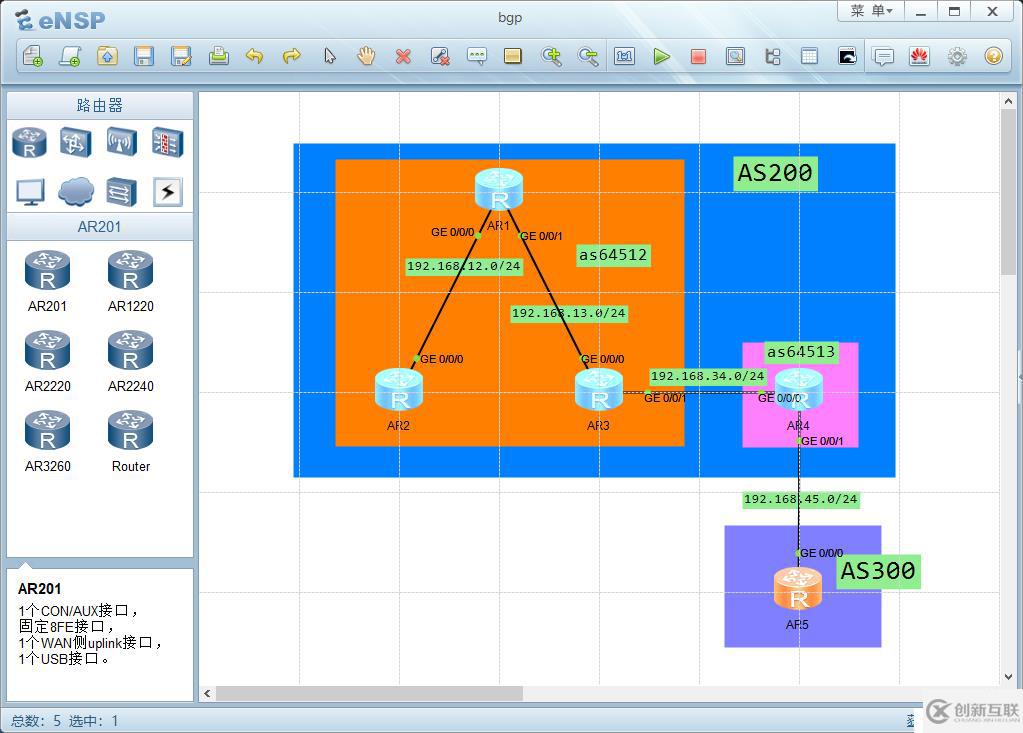Select router AR4 on the canvas
The width and height of the screenshot is (1023, 733).
click(799, 390)
